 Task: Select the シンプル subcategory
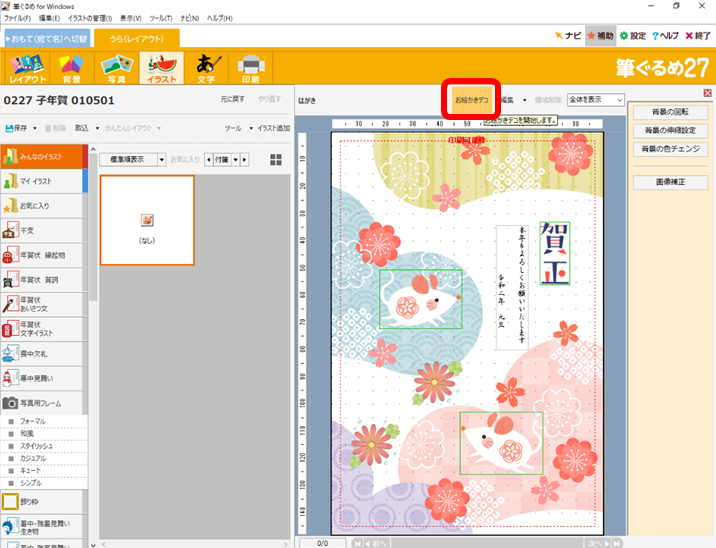44,483
